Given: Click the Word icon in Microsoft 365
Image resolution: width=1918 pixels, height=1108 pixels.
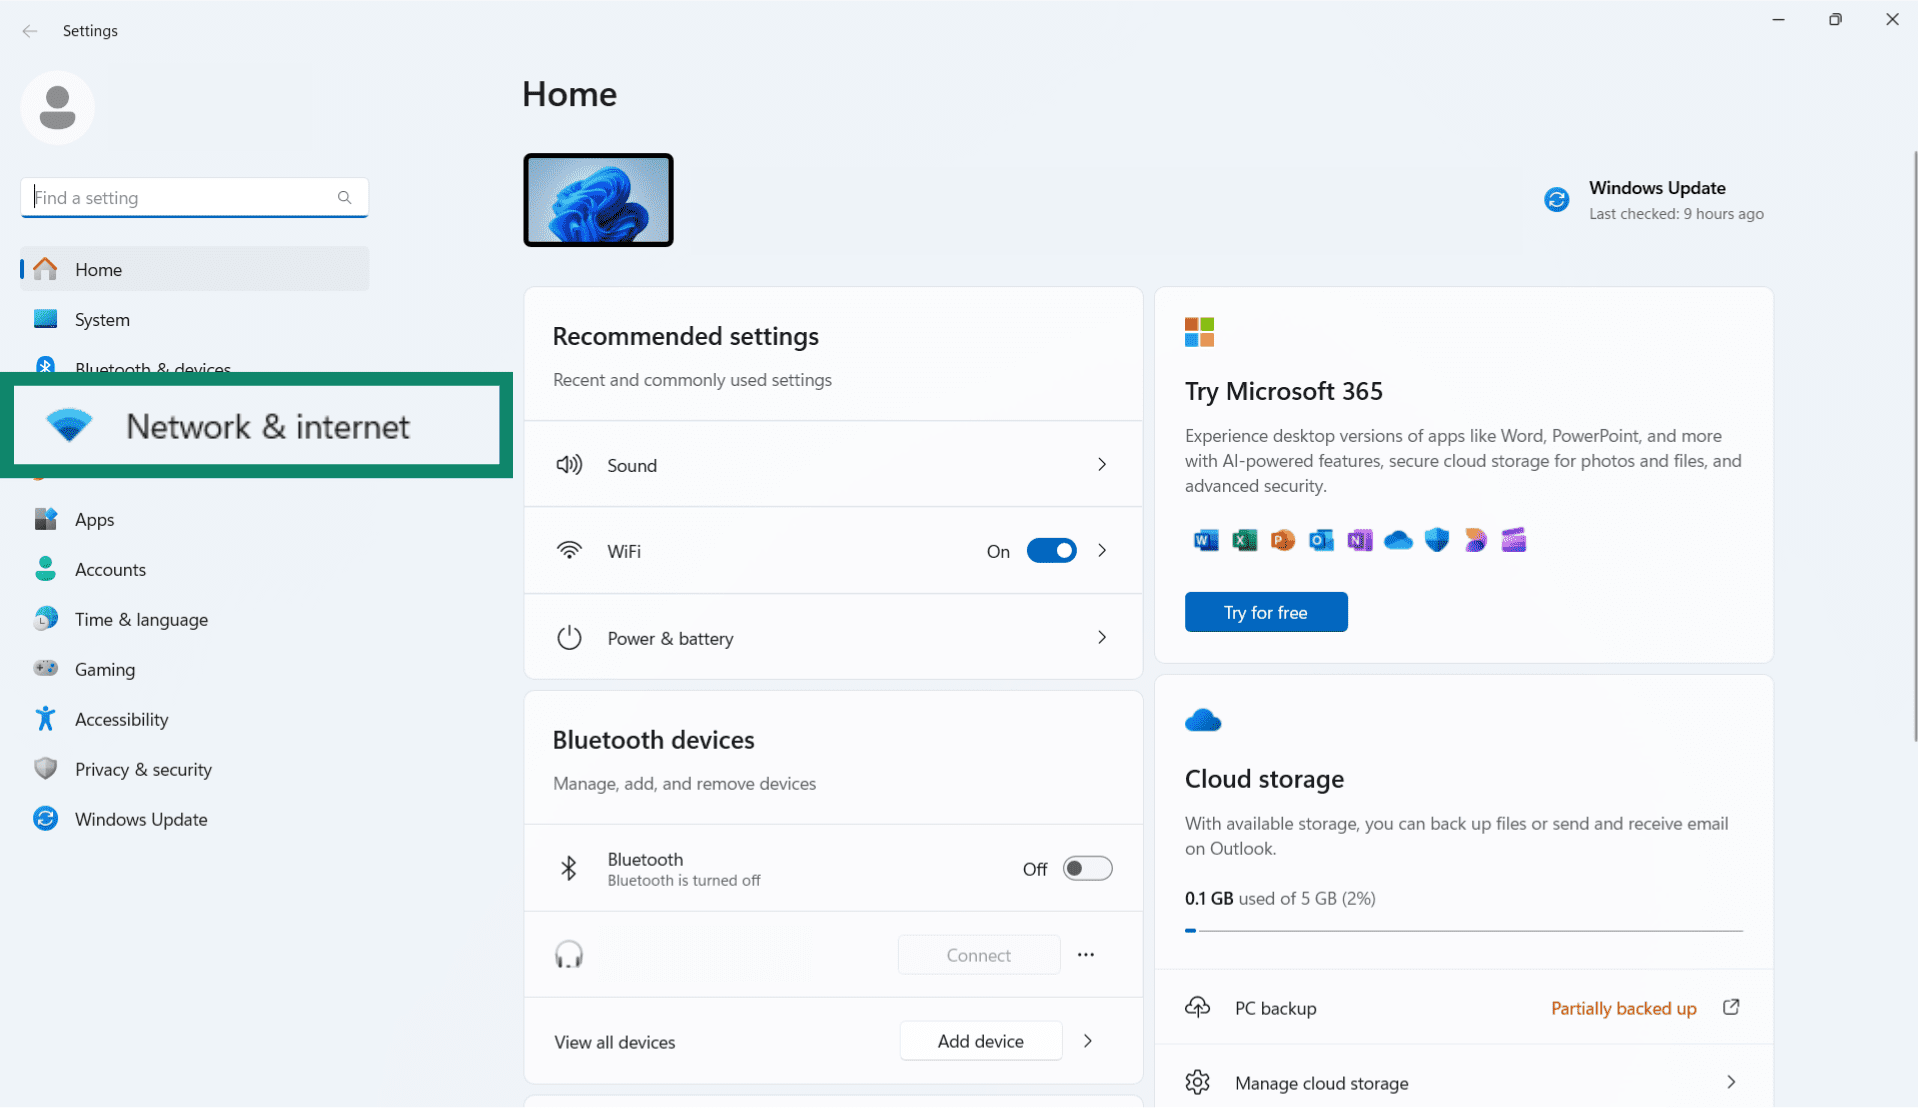Looking at the screenshot, I should click(x=1206, y=541).
